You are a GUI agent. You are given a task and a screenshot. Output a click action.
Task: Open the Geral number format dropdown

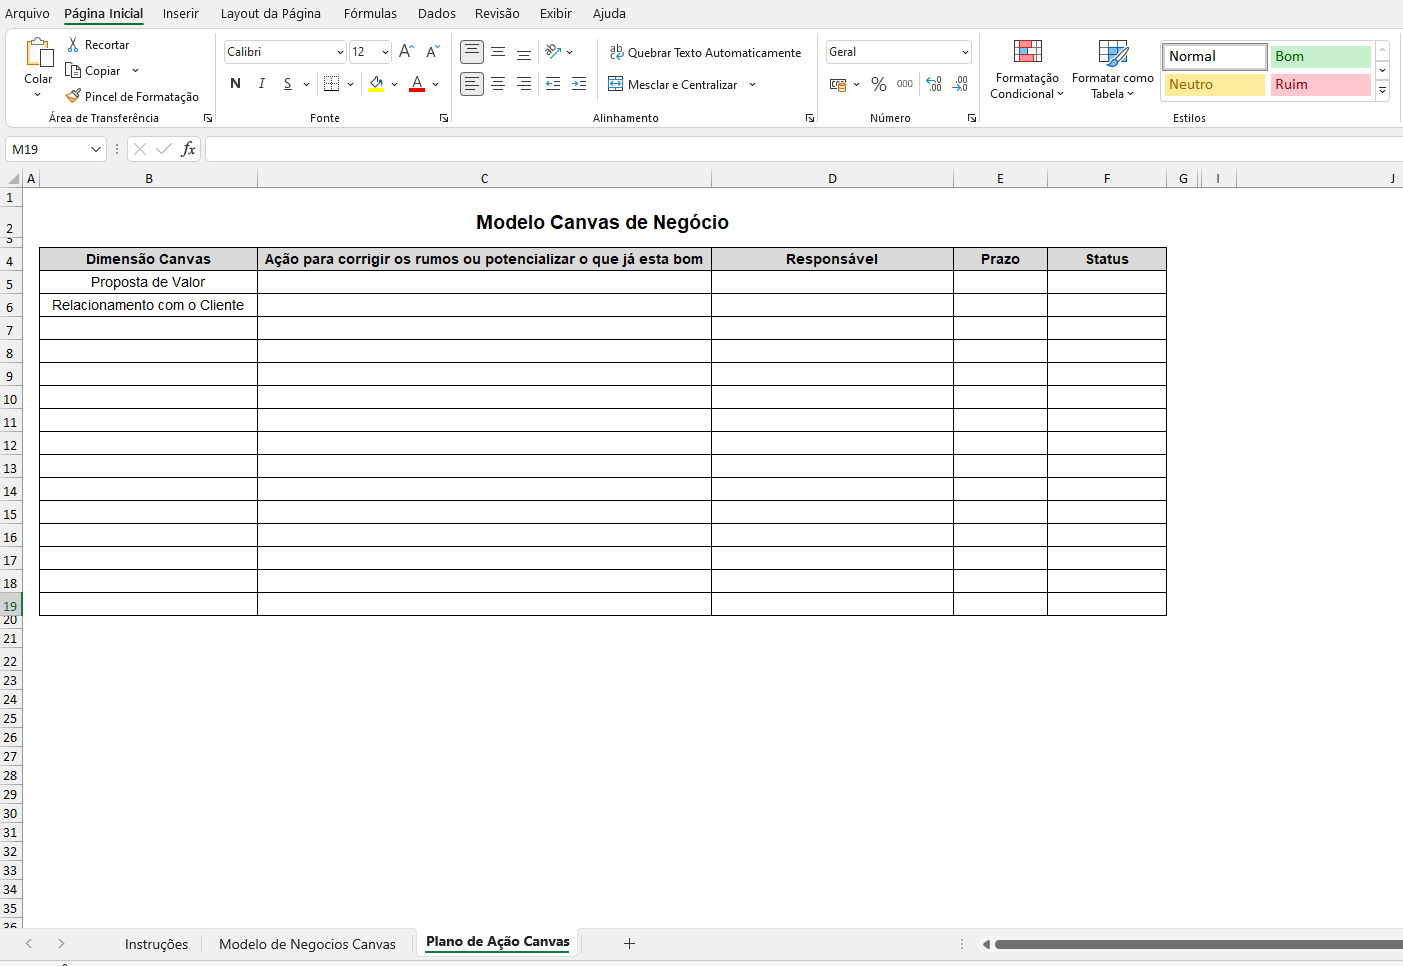coord(898,52)
